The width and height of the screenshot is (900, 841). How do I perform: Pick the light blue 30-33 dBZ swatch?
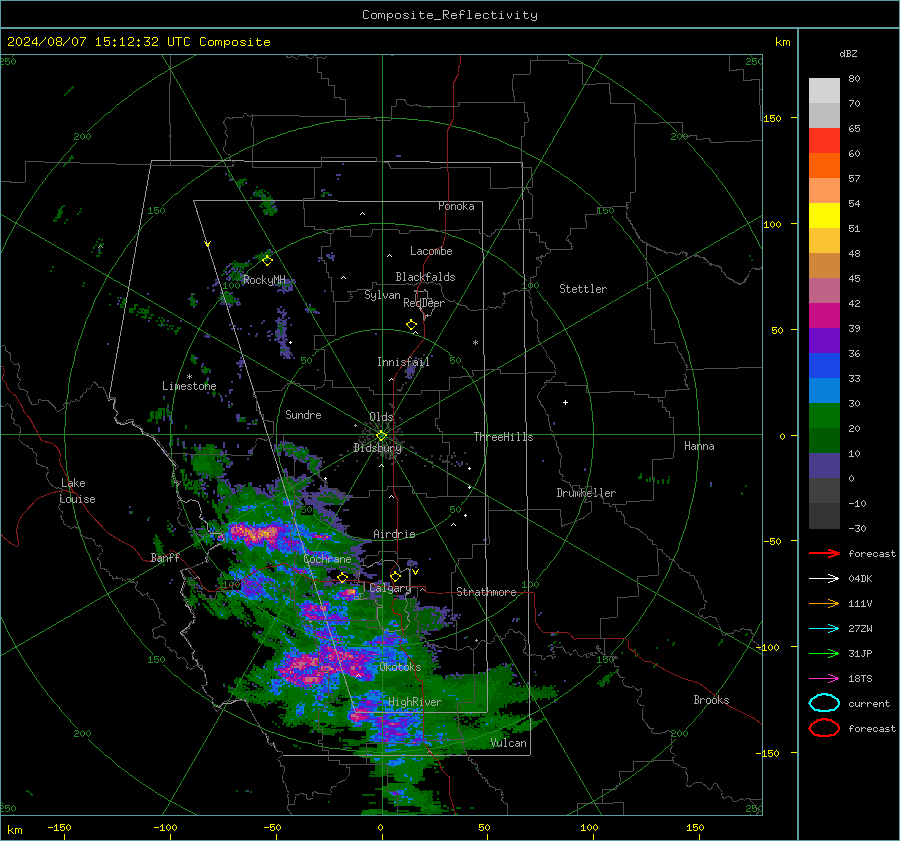coord(824,390)
